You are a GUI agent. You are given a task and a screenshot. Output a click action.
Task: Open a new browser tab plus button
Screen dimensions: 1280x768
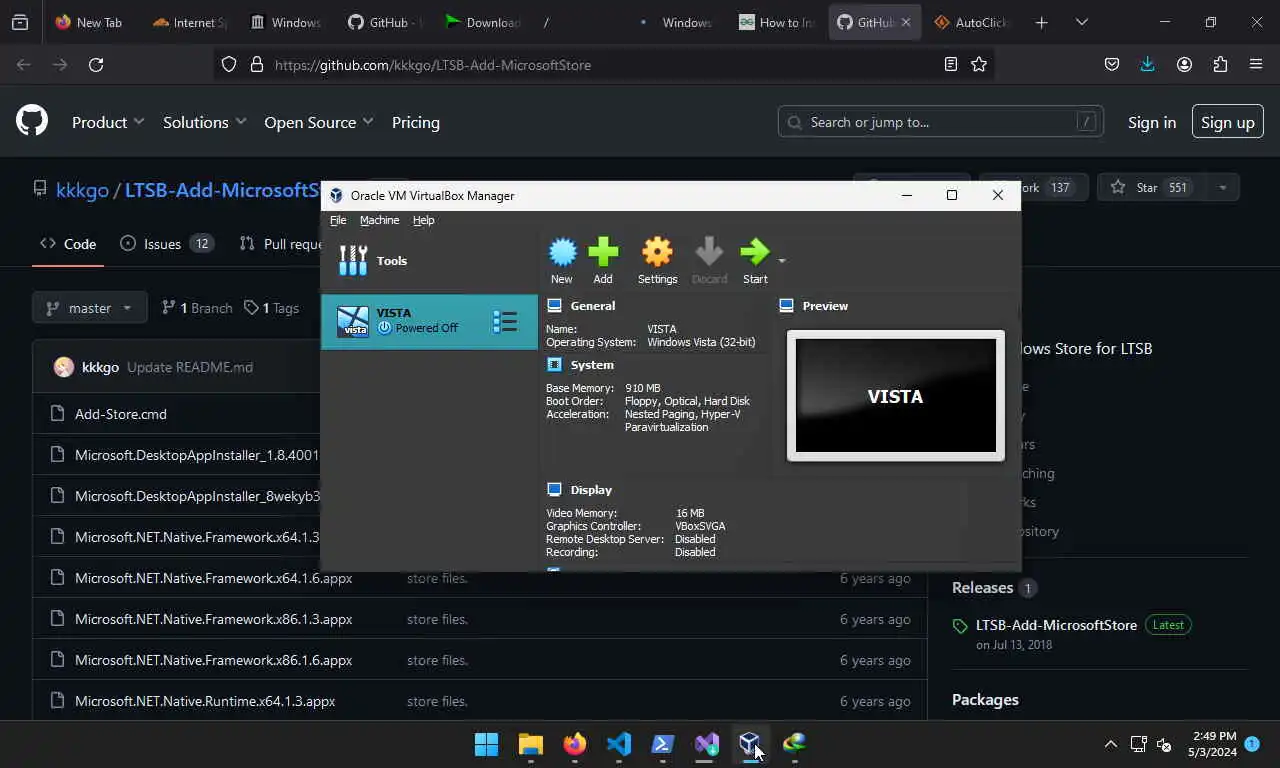1041,22
